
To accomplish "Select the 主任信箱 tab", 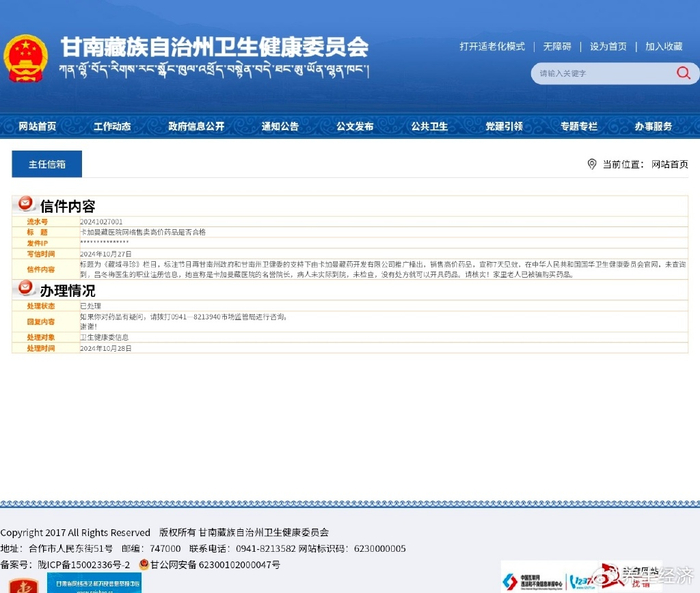I will [x=47, y=164].
